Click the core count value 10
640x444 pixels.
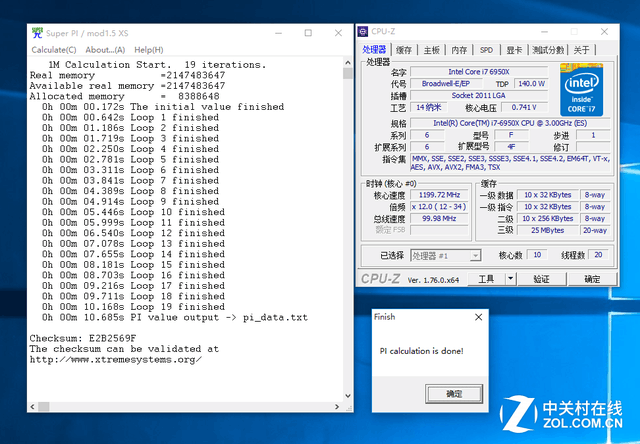(537, 255)
